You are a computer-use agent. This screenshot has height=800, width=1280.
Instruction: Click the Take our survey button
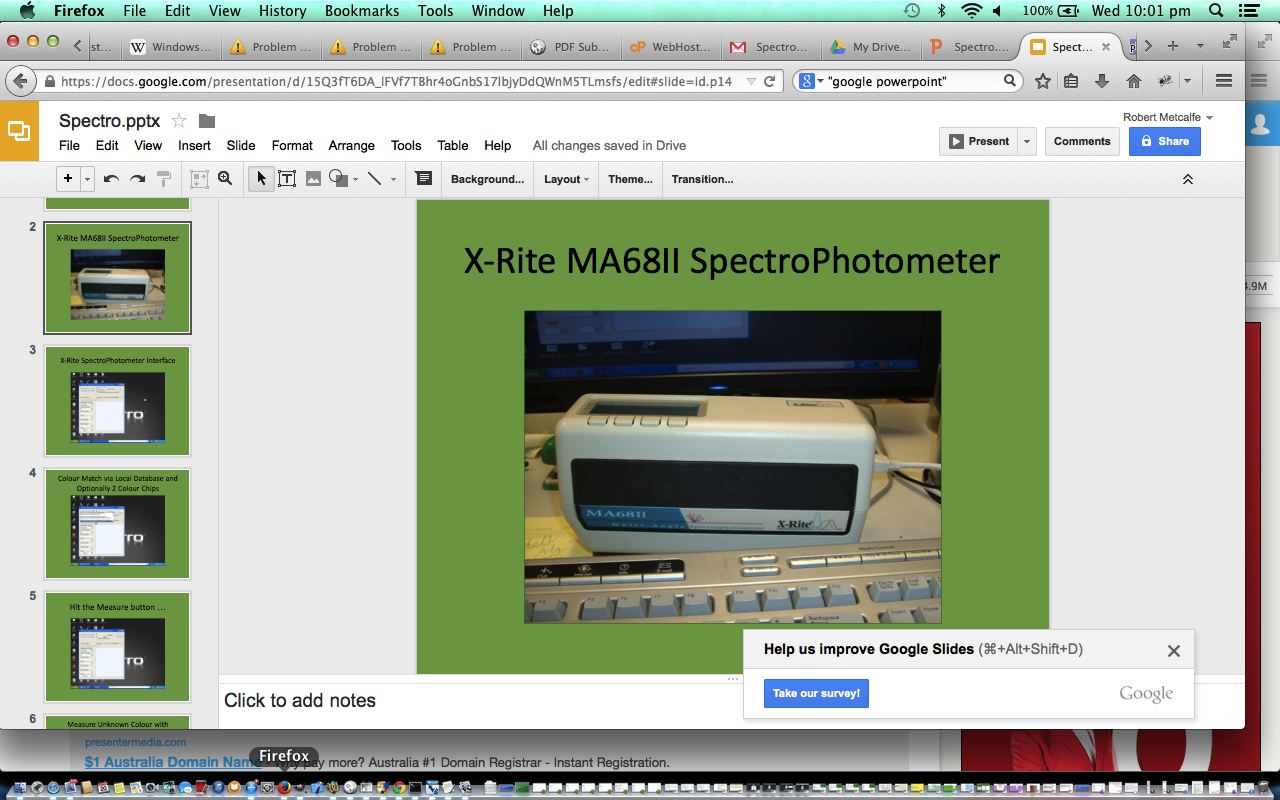816,693
